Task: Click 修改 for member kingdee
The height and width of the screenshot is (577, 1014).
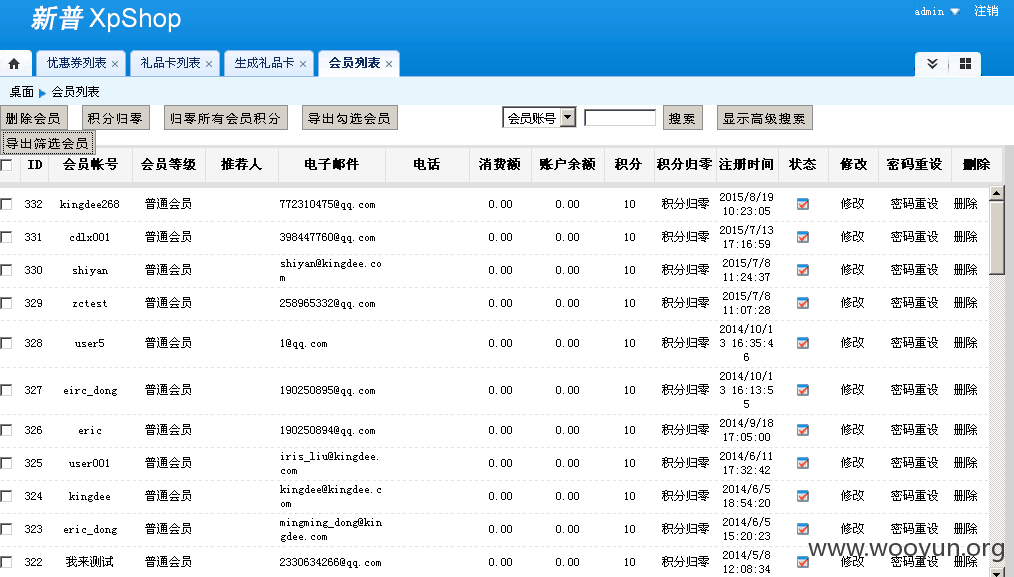Action: pyautogui.click(x=852, y=495)
